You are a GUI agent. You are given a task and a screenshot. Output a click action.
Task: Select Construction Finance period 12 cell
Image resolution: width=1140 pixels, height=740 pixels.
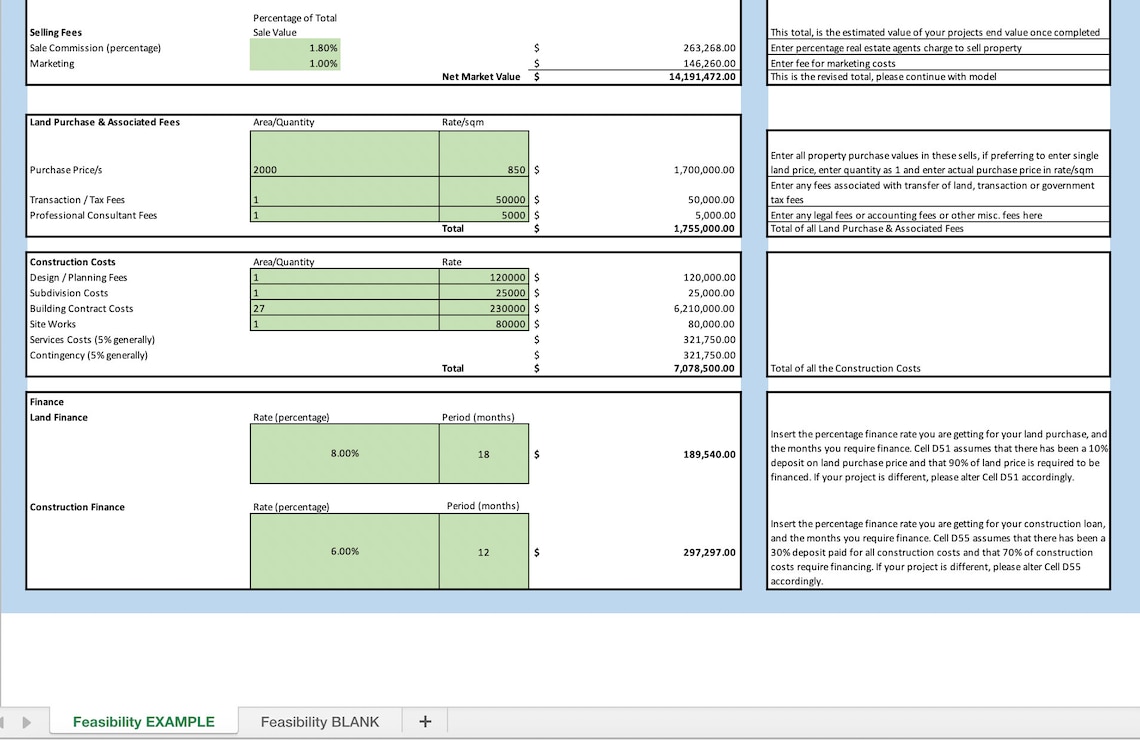pyautogui.click(x=484, y=551)
